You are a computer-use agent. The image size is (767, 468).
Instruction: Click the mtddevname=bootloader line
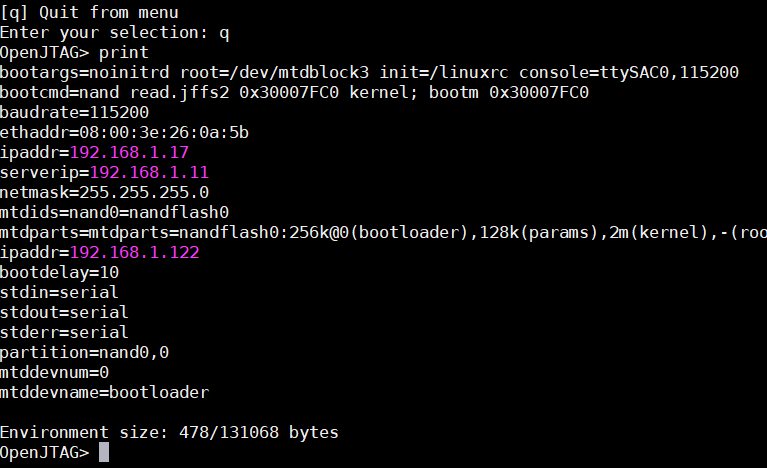(104, 392)
